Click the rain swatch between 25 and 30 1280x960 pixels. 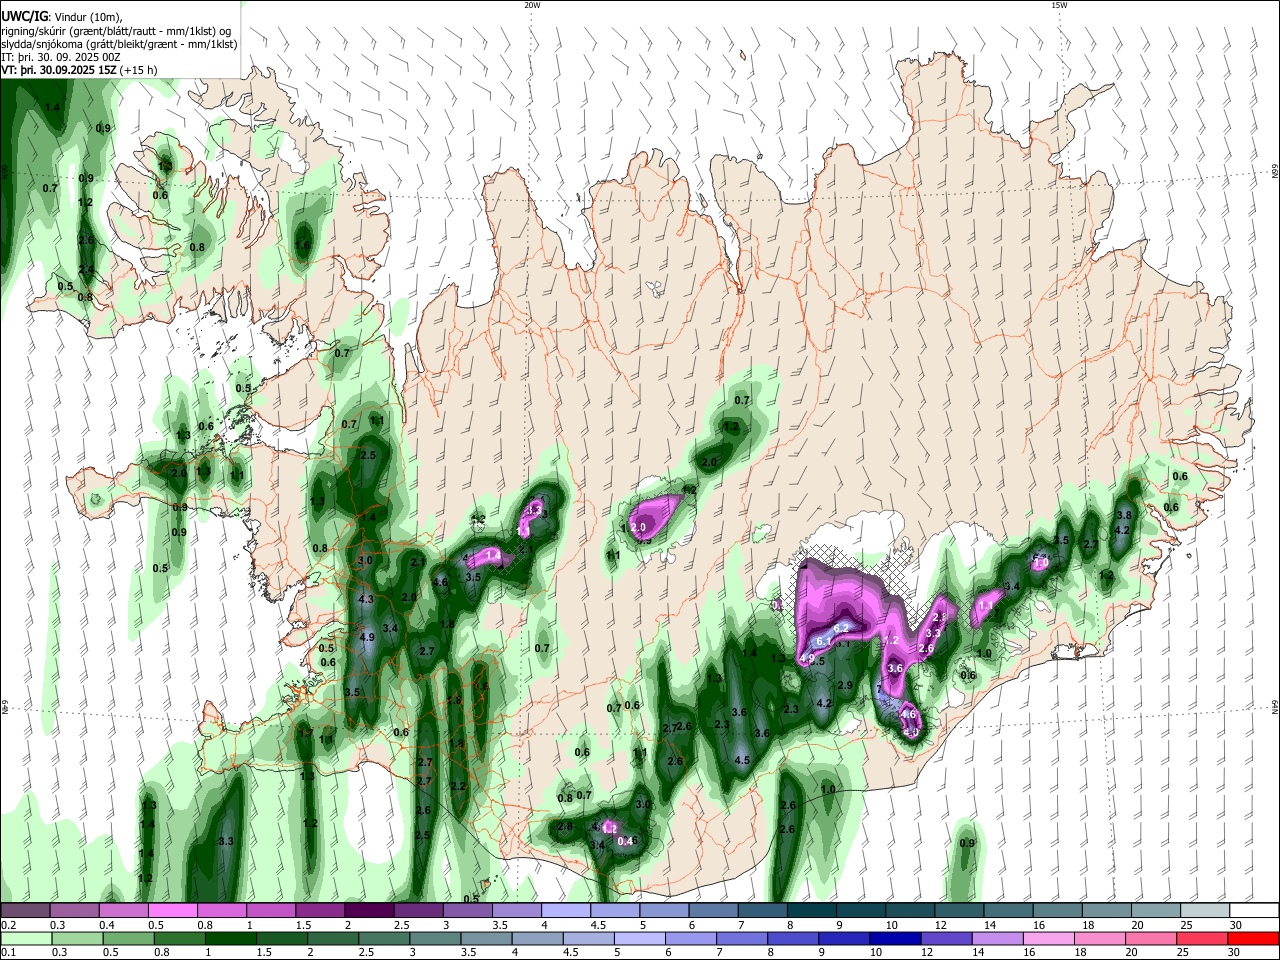pos(1202,938)
